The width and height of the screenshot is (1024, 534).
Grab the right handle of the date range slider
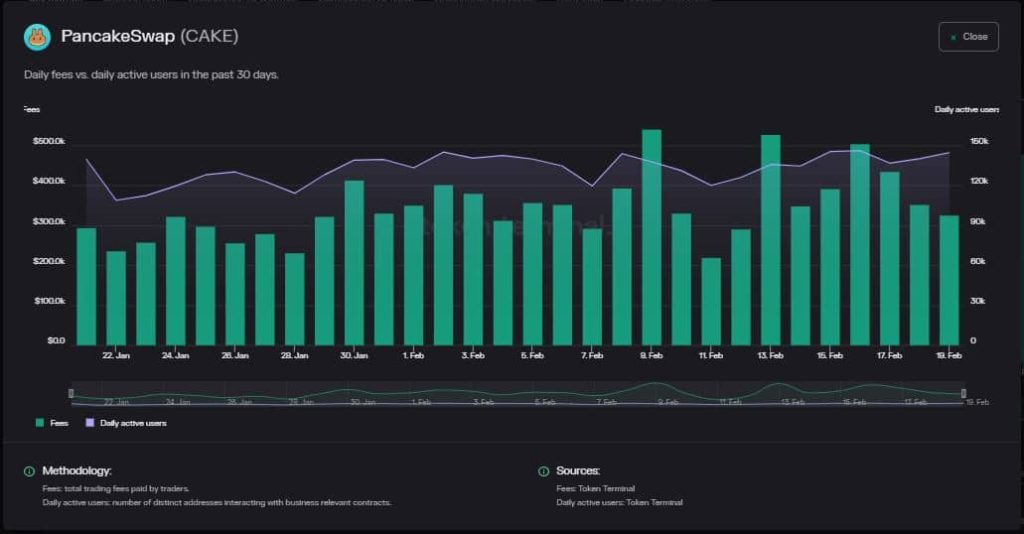coord(963,393)
